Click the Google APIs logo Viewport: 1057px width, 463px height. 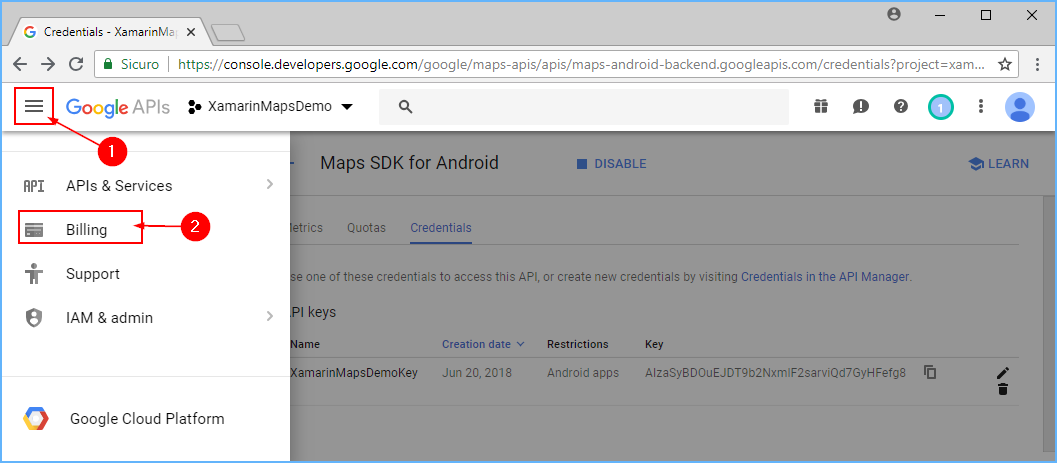coord(117,106)
